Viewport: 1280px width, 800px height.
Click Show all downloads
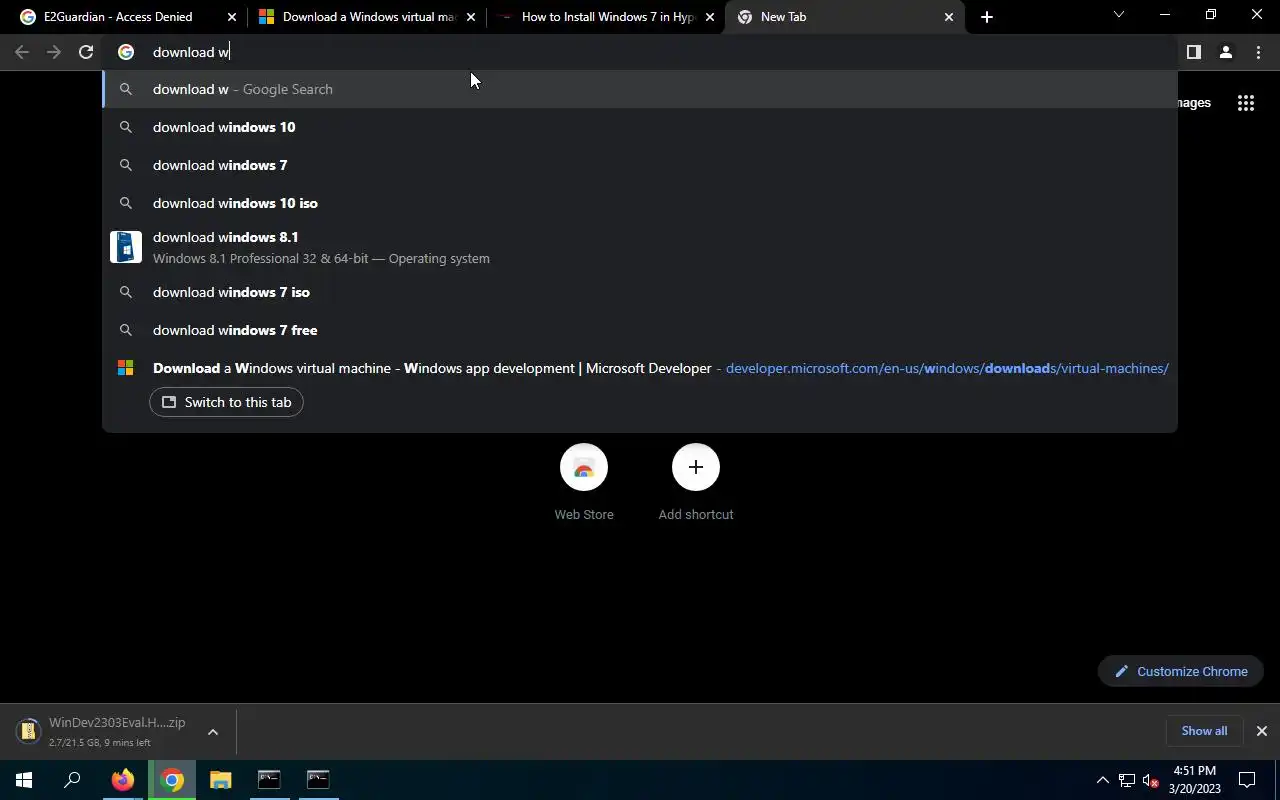(1204, 731)
